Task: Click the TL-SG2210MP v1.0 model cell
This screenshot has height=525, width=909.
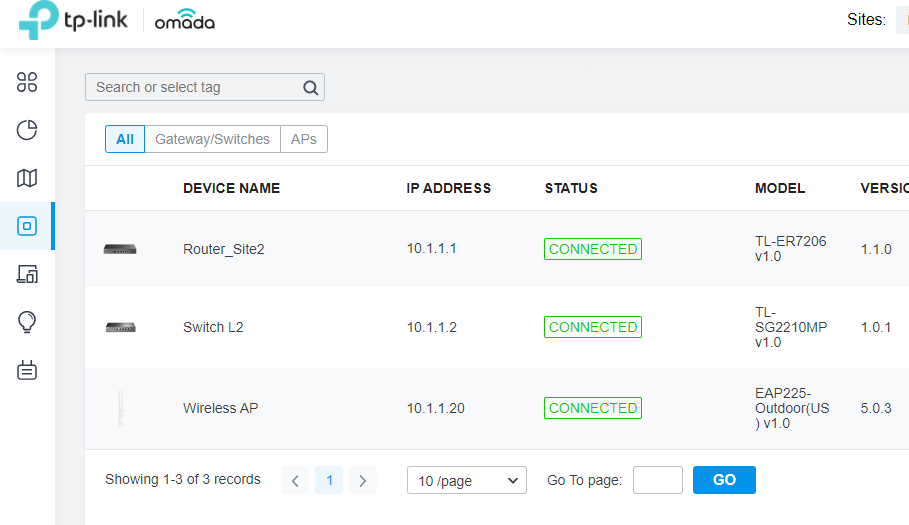Action: tap(791, 327)
